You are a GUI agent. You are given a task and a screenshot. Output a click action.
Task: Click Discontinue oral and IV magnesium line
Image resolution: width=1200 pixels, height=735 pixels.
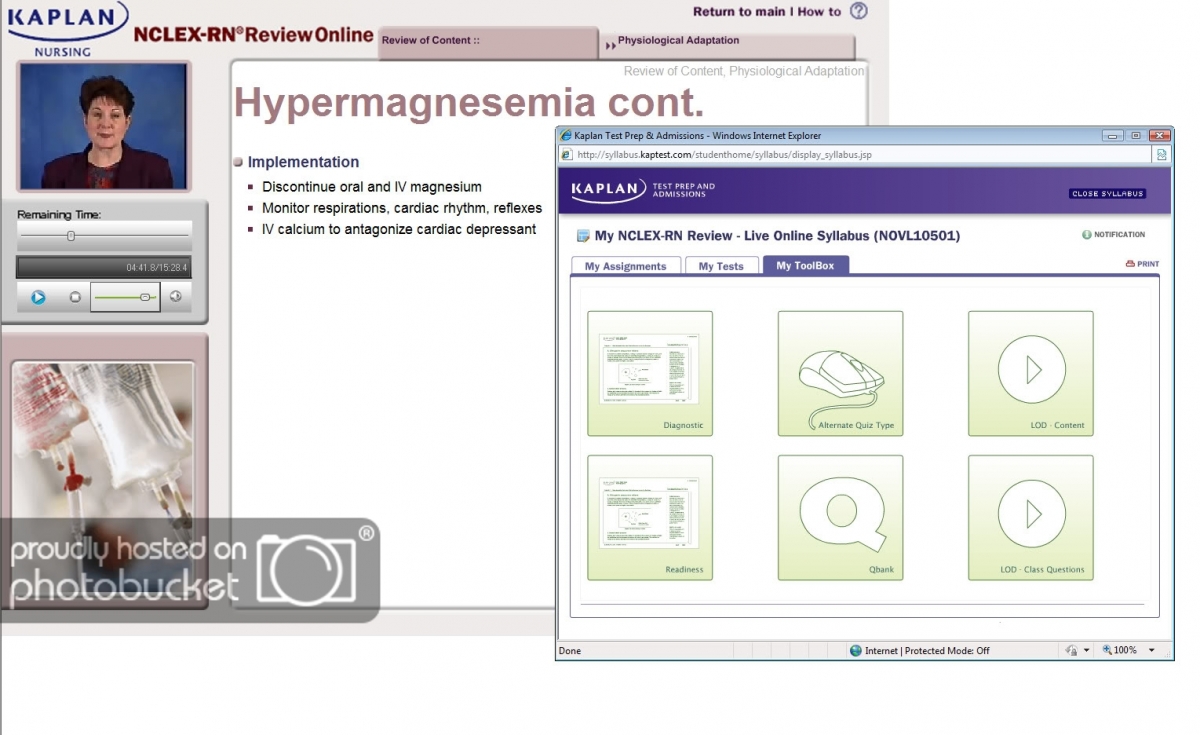coord(372,187)
